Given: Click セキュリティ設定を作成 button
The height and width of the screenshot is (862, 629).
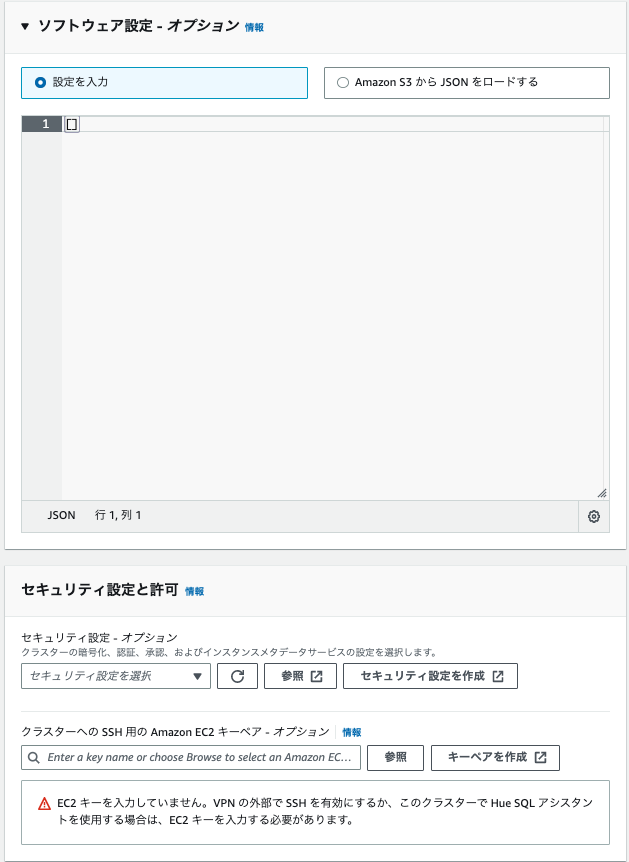Looking at the screenshot, I should point(431,676).
